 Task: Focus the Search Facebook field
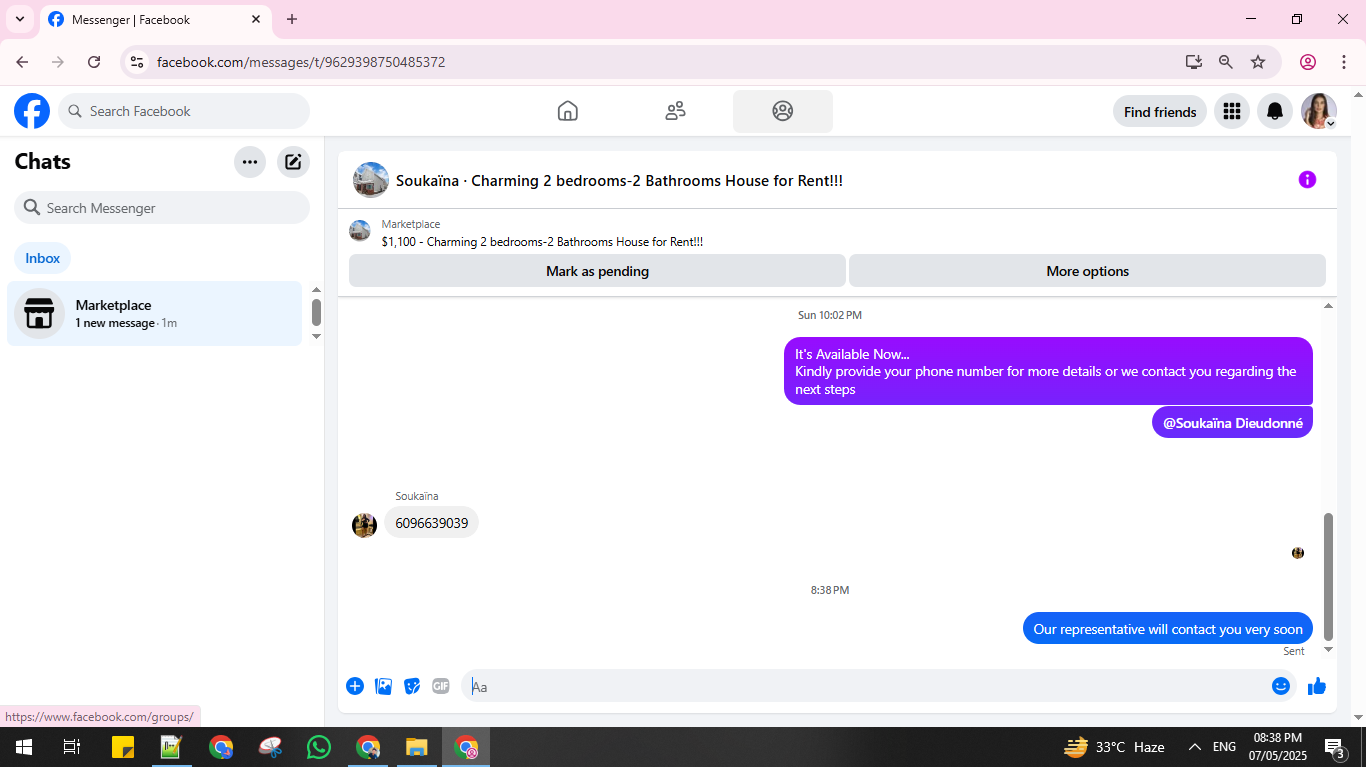[184, 111]
